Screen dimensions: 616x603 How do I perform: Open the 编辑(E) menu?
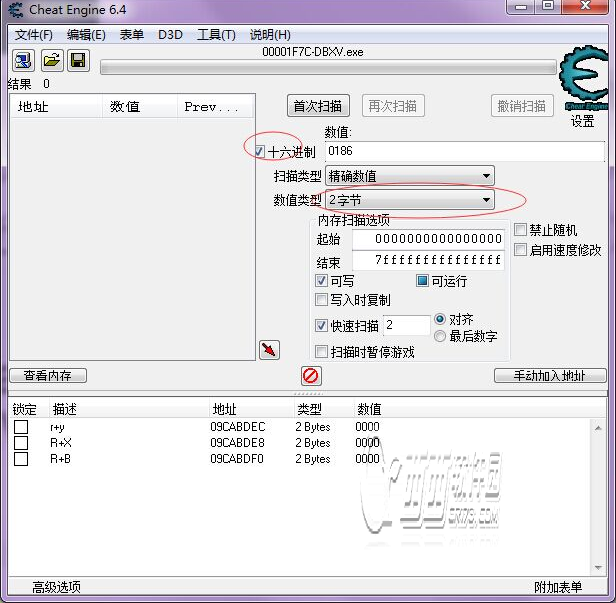(x=86, y=35)
